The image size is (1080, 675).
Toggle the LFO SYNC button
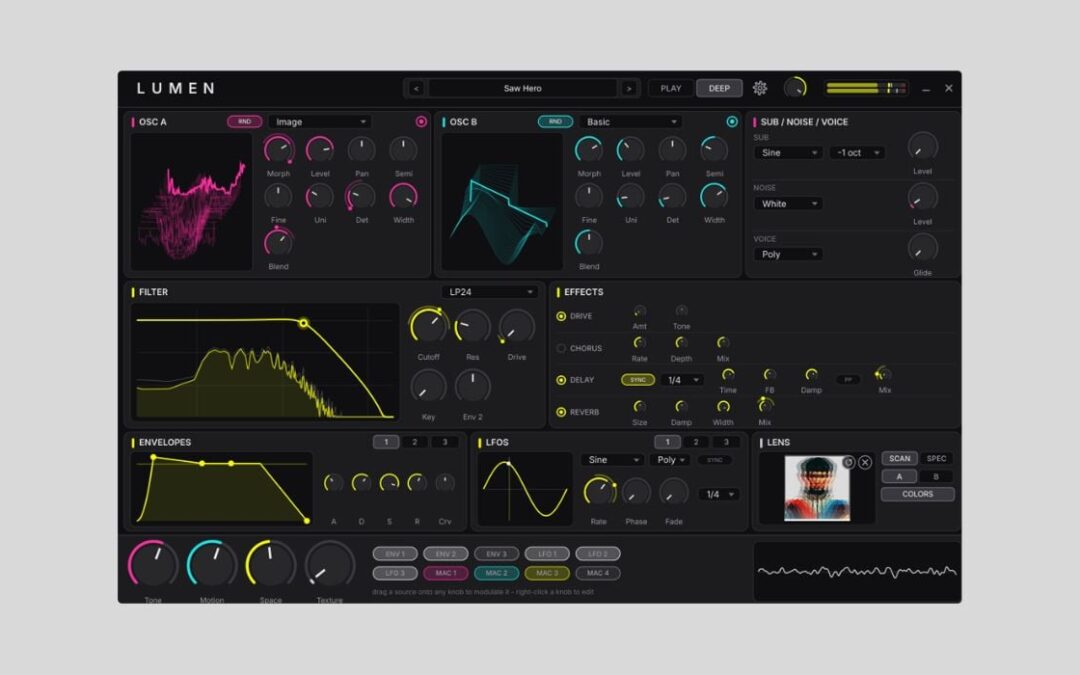(714, 460)
